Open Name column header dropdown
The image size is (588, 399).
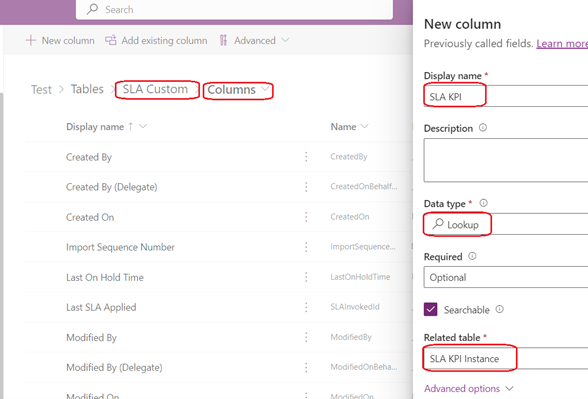(364, 126)
